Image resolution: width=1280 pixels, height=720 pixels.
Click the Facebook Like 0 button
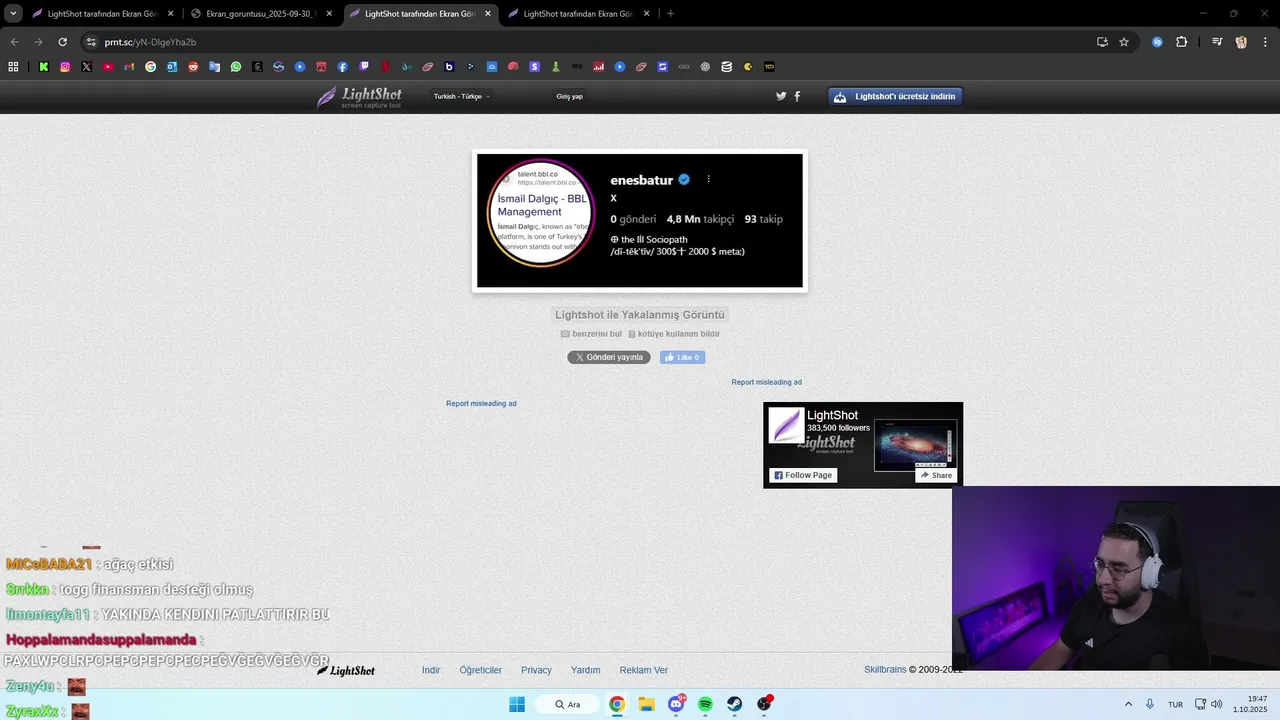click(682, 357)
